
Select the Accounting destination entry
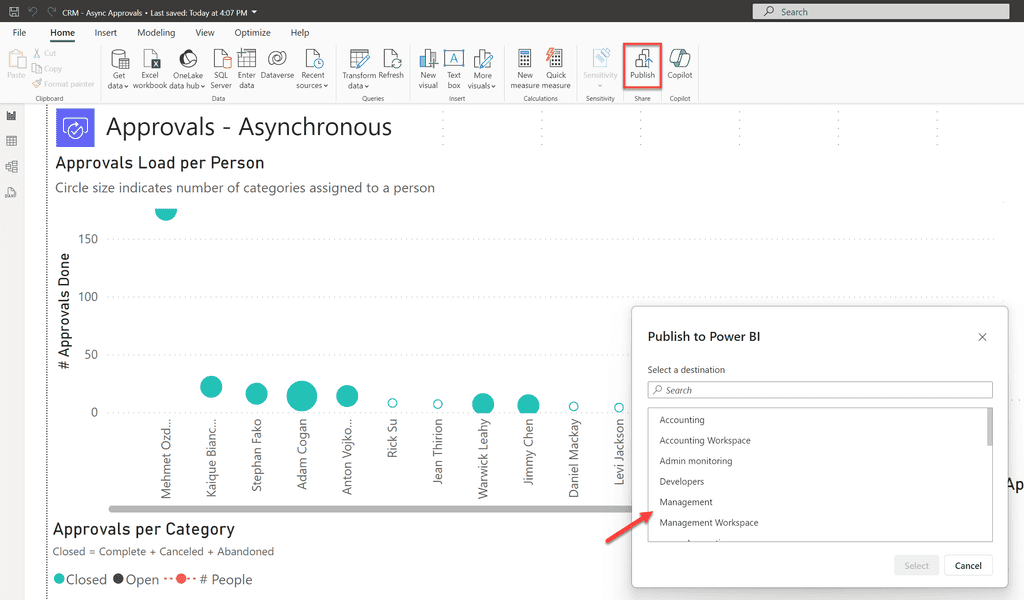pos(682,420)
